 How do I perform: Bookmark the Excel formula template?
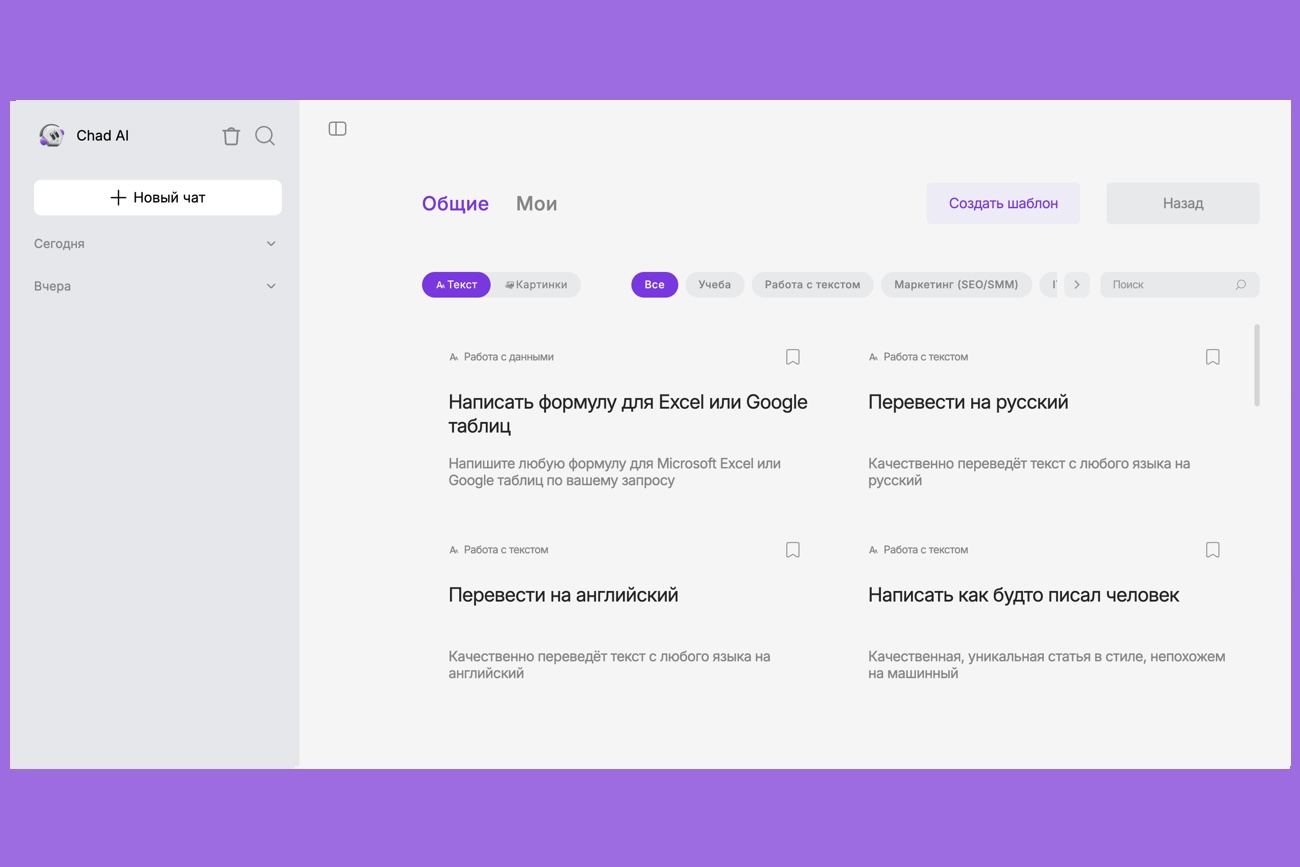792,356
